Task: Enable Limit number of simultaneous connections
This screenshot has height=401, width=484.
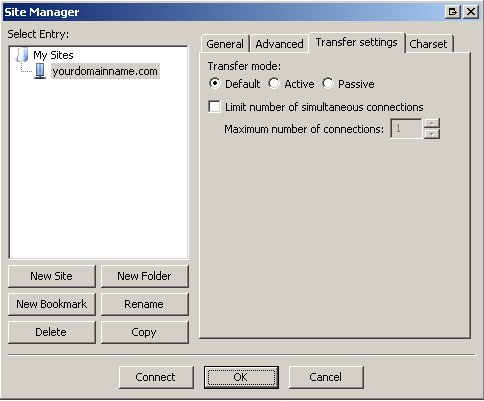Action: pos(214,107)
